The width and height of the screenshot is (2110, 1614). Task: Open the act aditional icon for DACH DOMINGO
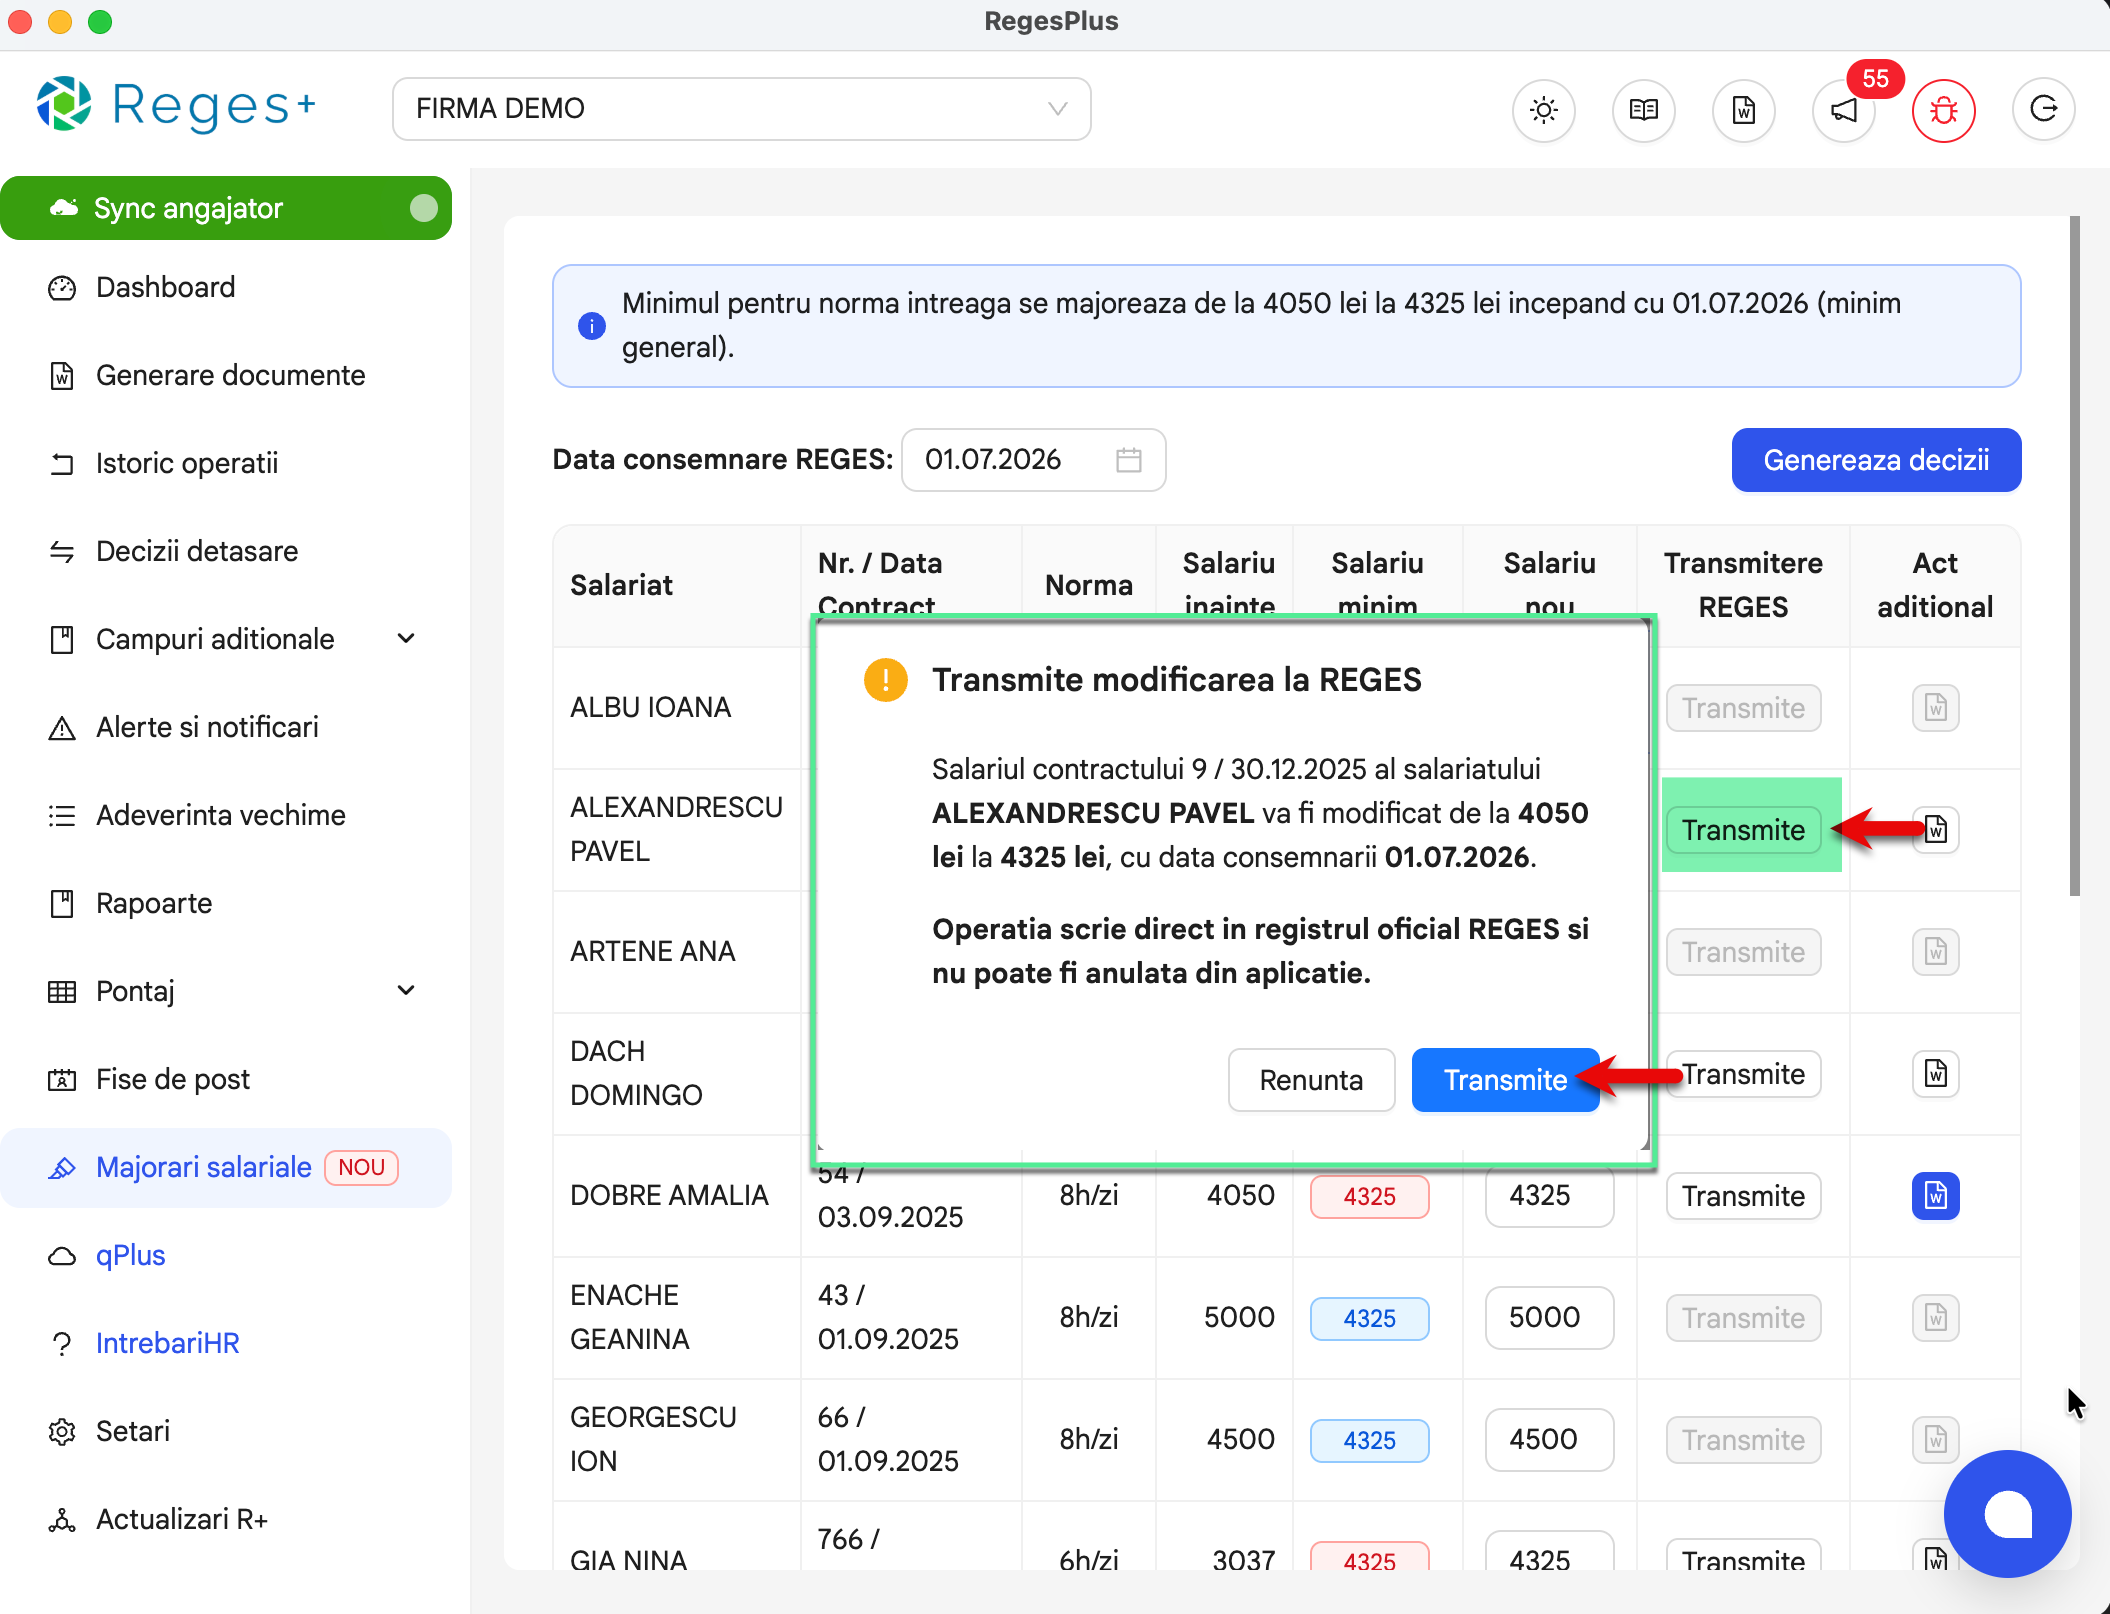pyautogui.click(x=1936, y=1074)
